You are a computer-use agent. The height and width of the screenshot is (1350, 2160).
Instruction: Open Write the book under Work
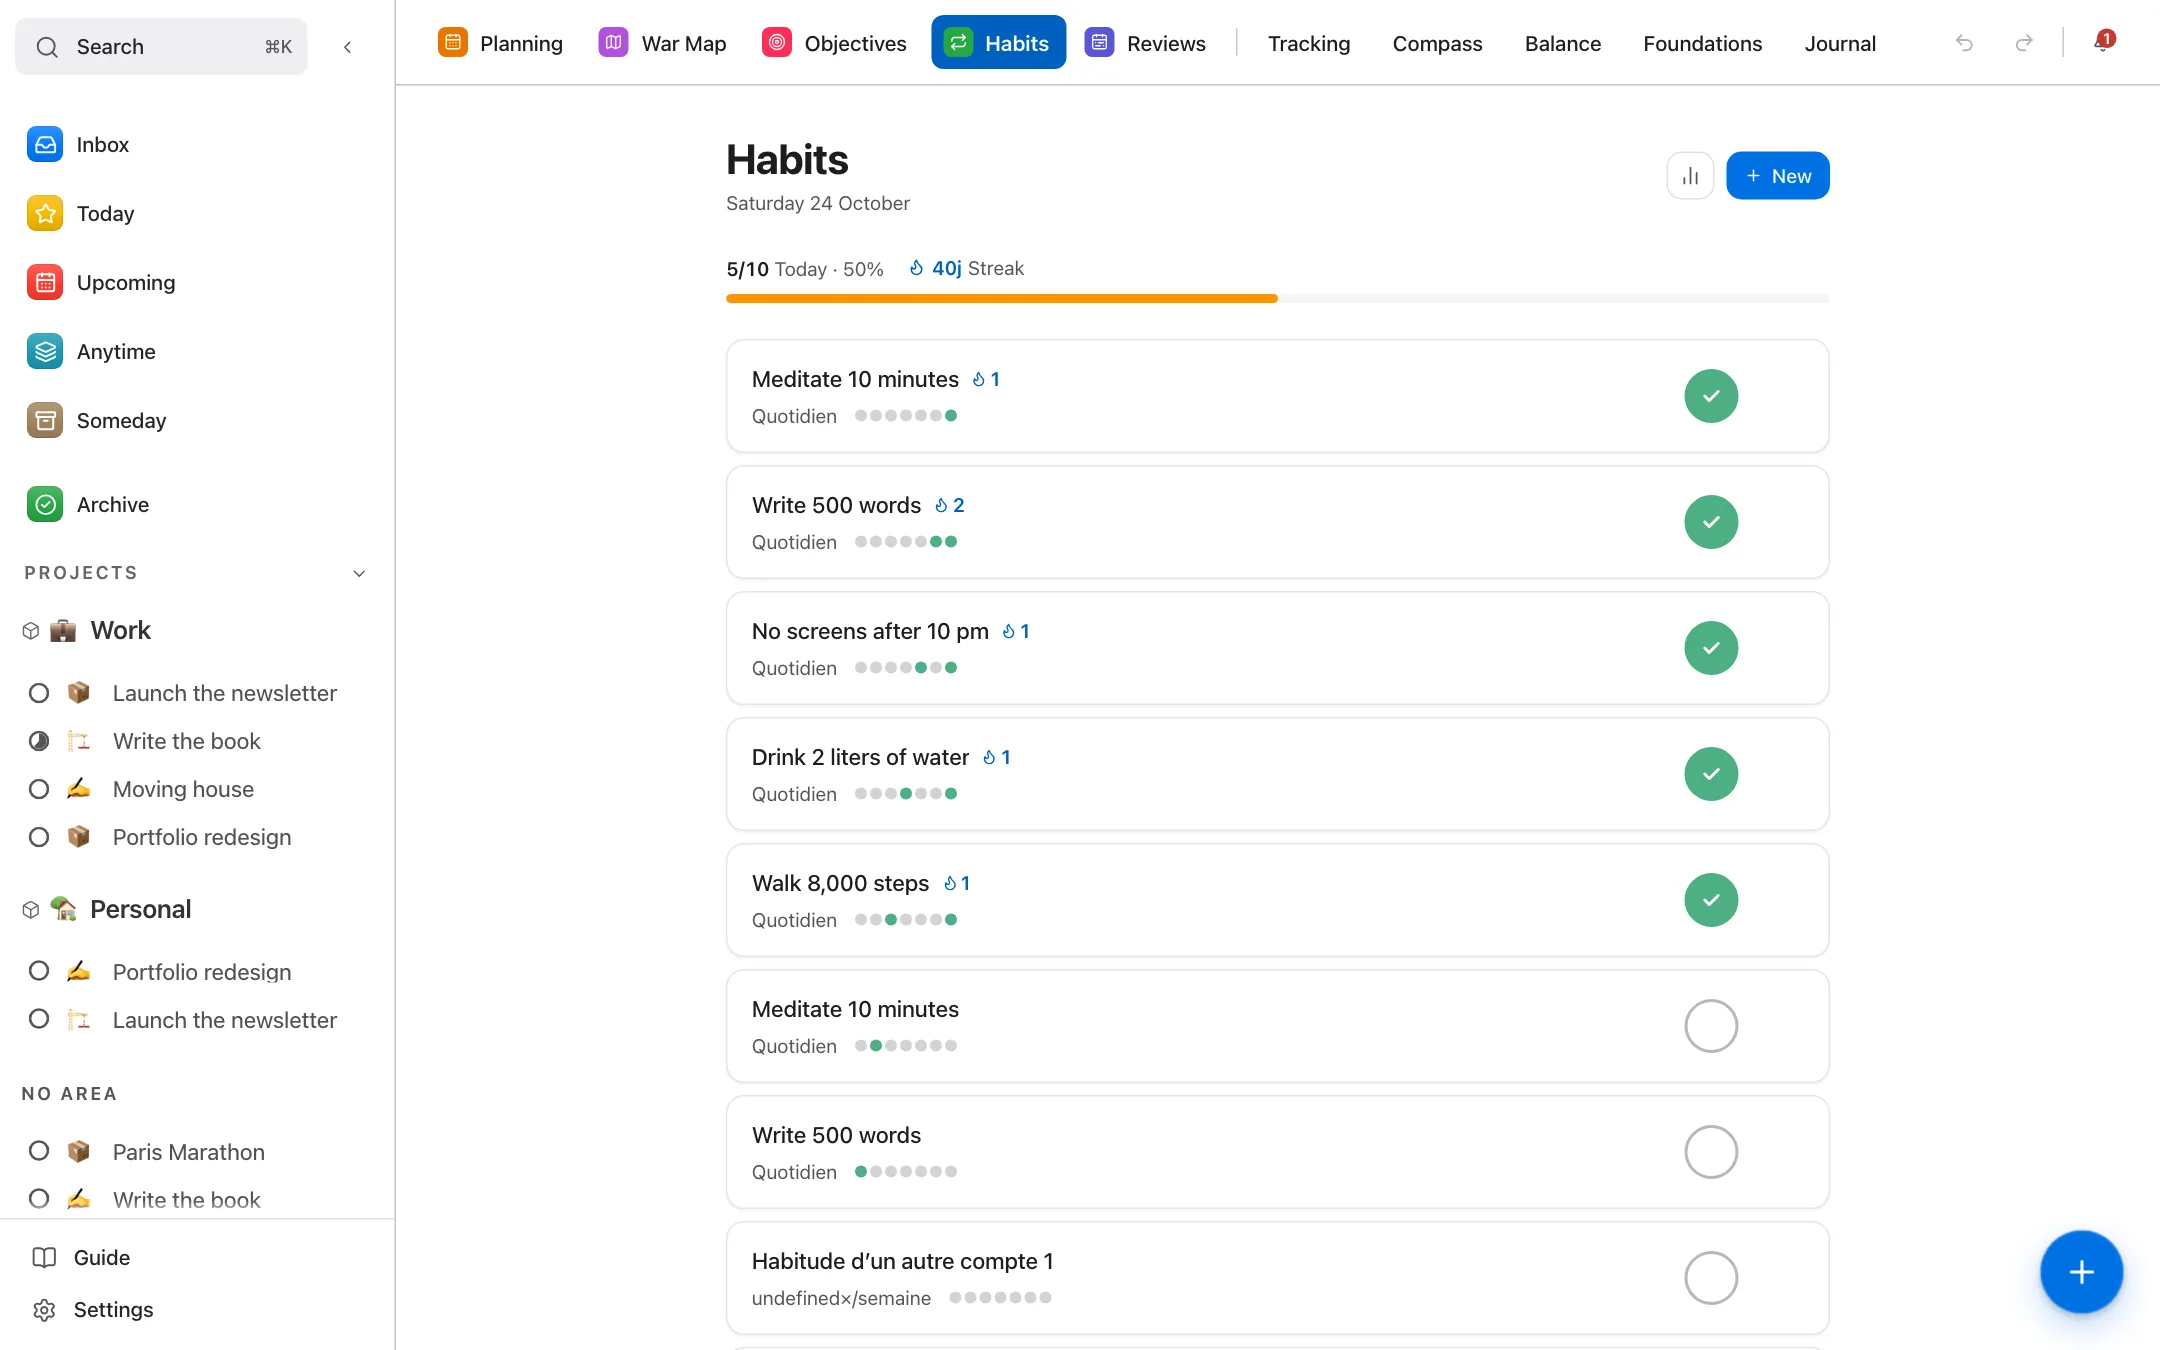click(186, 741)
